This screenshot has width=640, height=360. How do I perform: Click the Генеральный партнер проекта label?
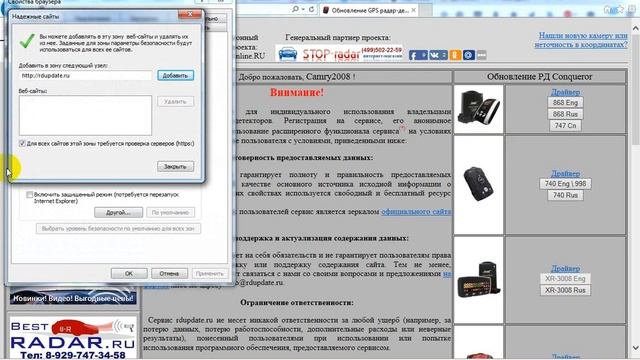coord(338,38)
